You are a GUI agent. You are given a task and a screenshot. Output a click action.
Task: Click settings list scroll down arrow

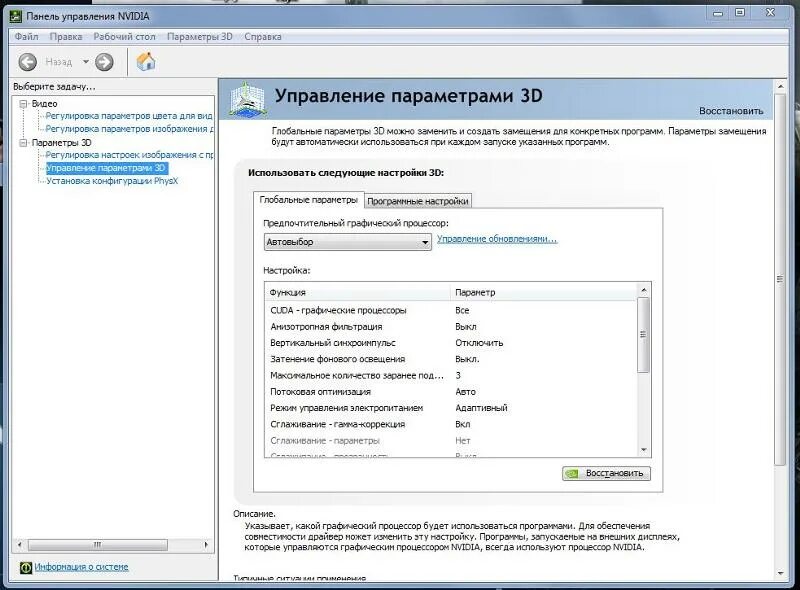pyautogui.click(x=643, y=450)
